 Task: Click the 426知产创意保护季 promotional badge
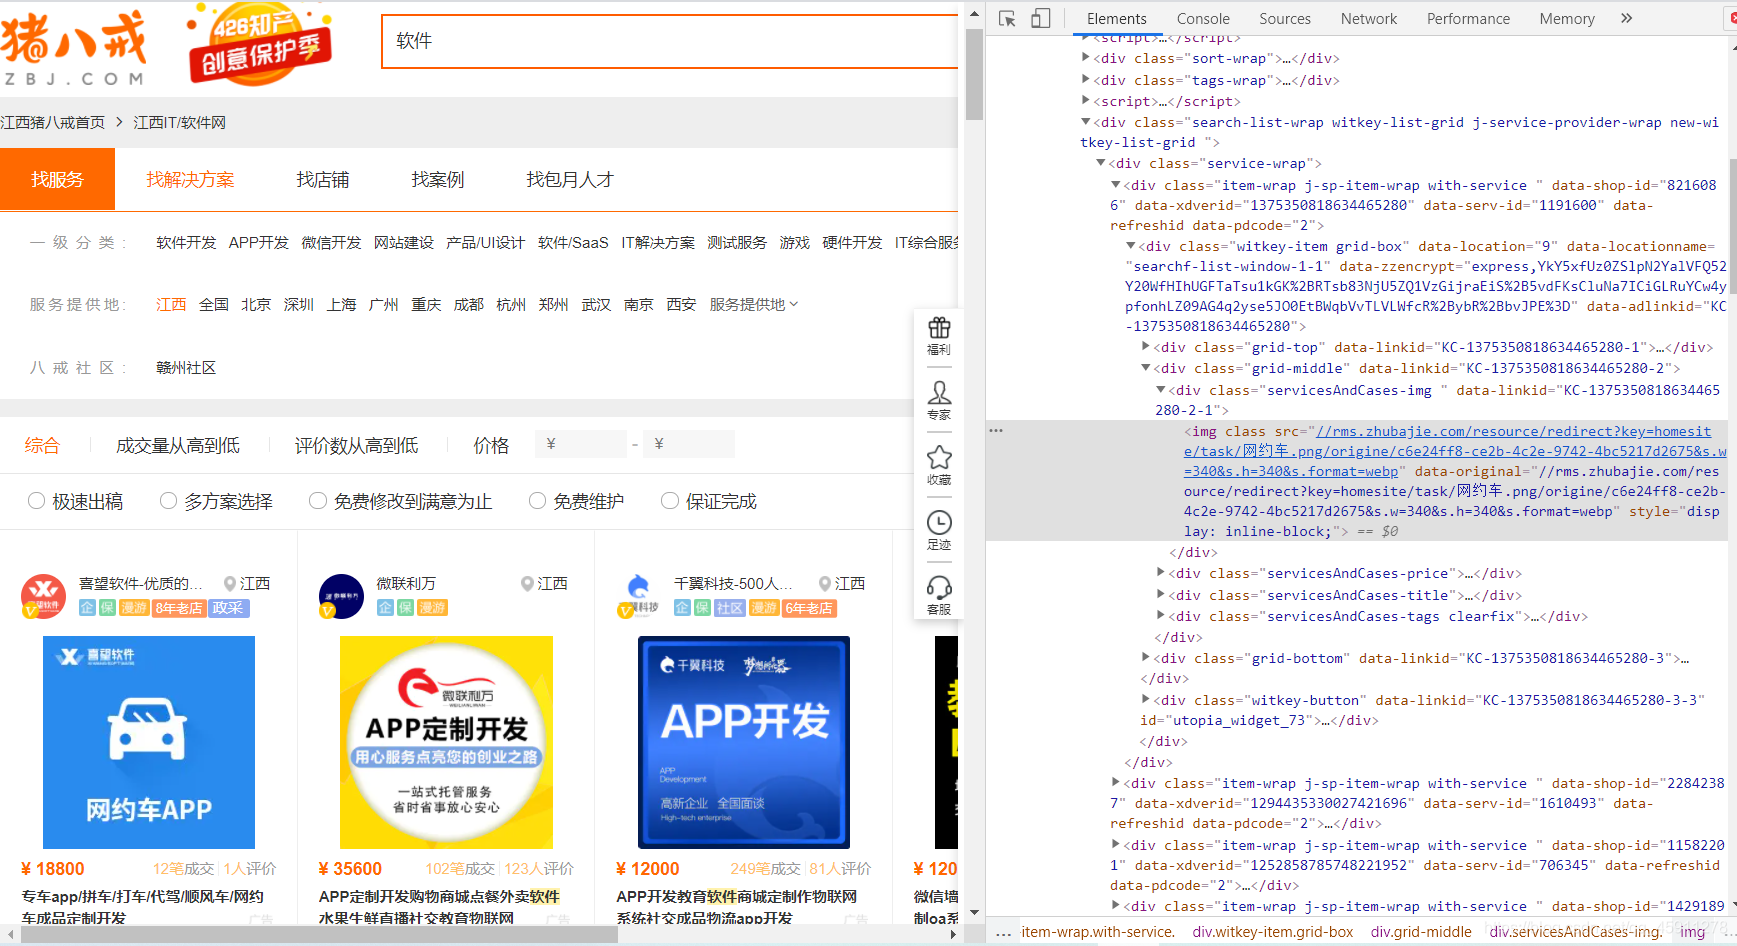(259, 44)
